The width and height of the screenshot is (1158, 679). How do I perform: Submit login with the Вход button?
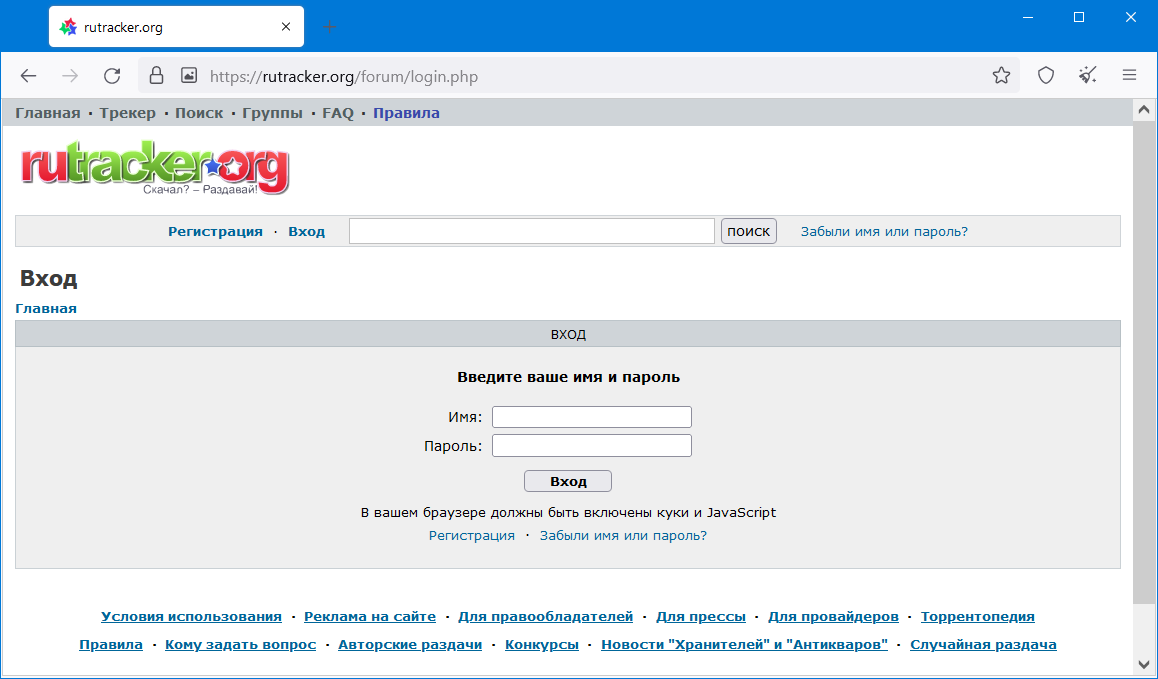(568, 481)
